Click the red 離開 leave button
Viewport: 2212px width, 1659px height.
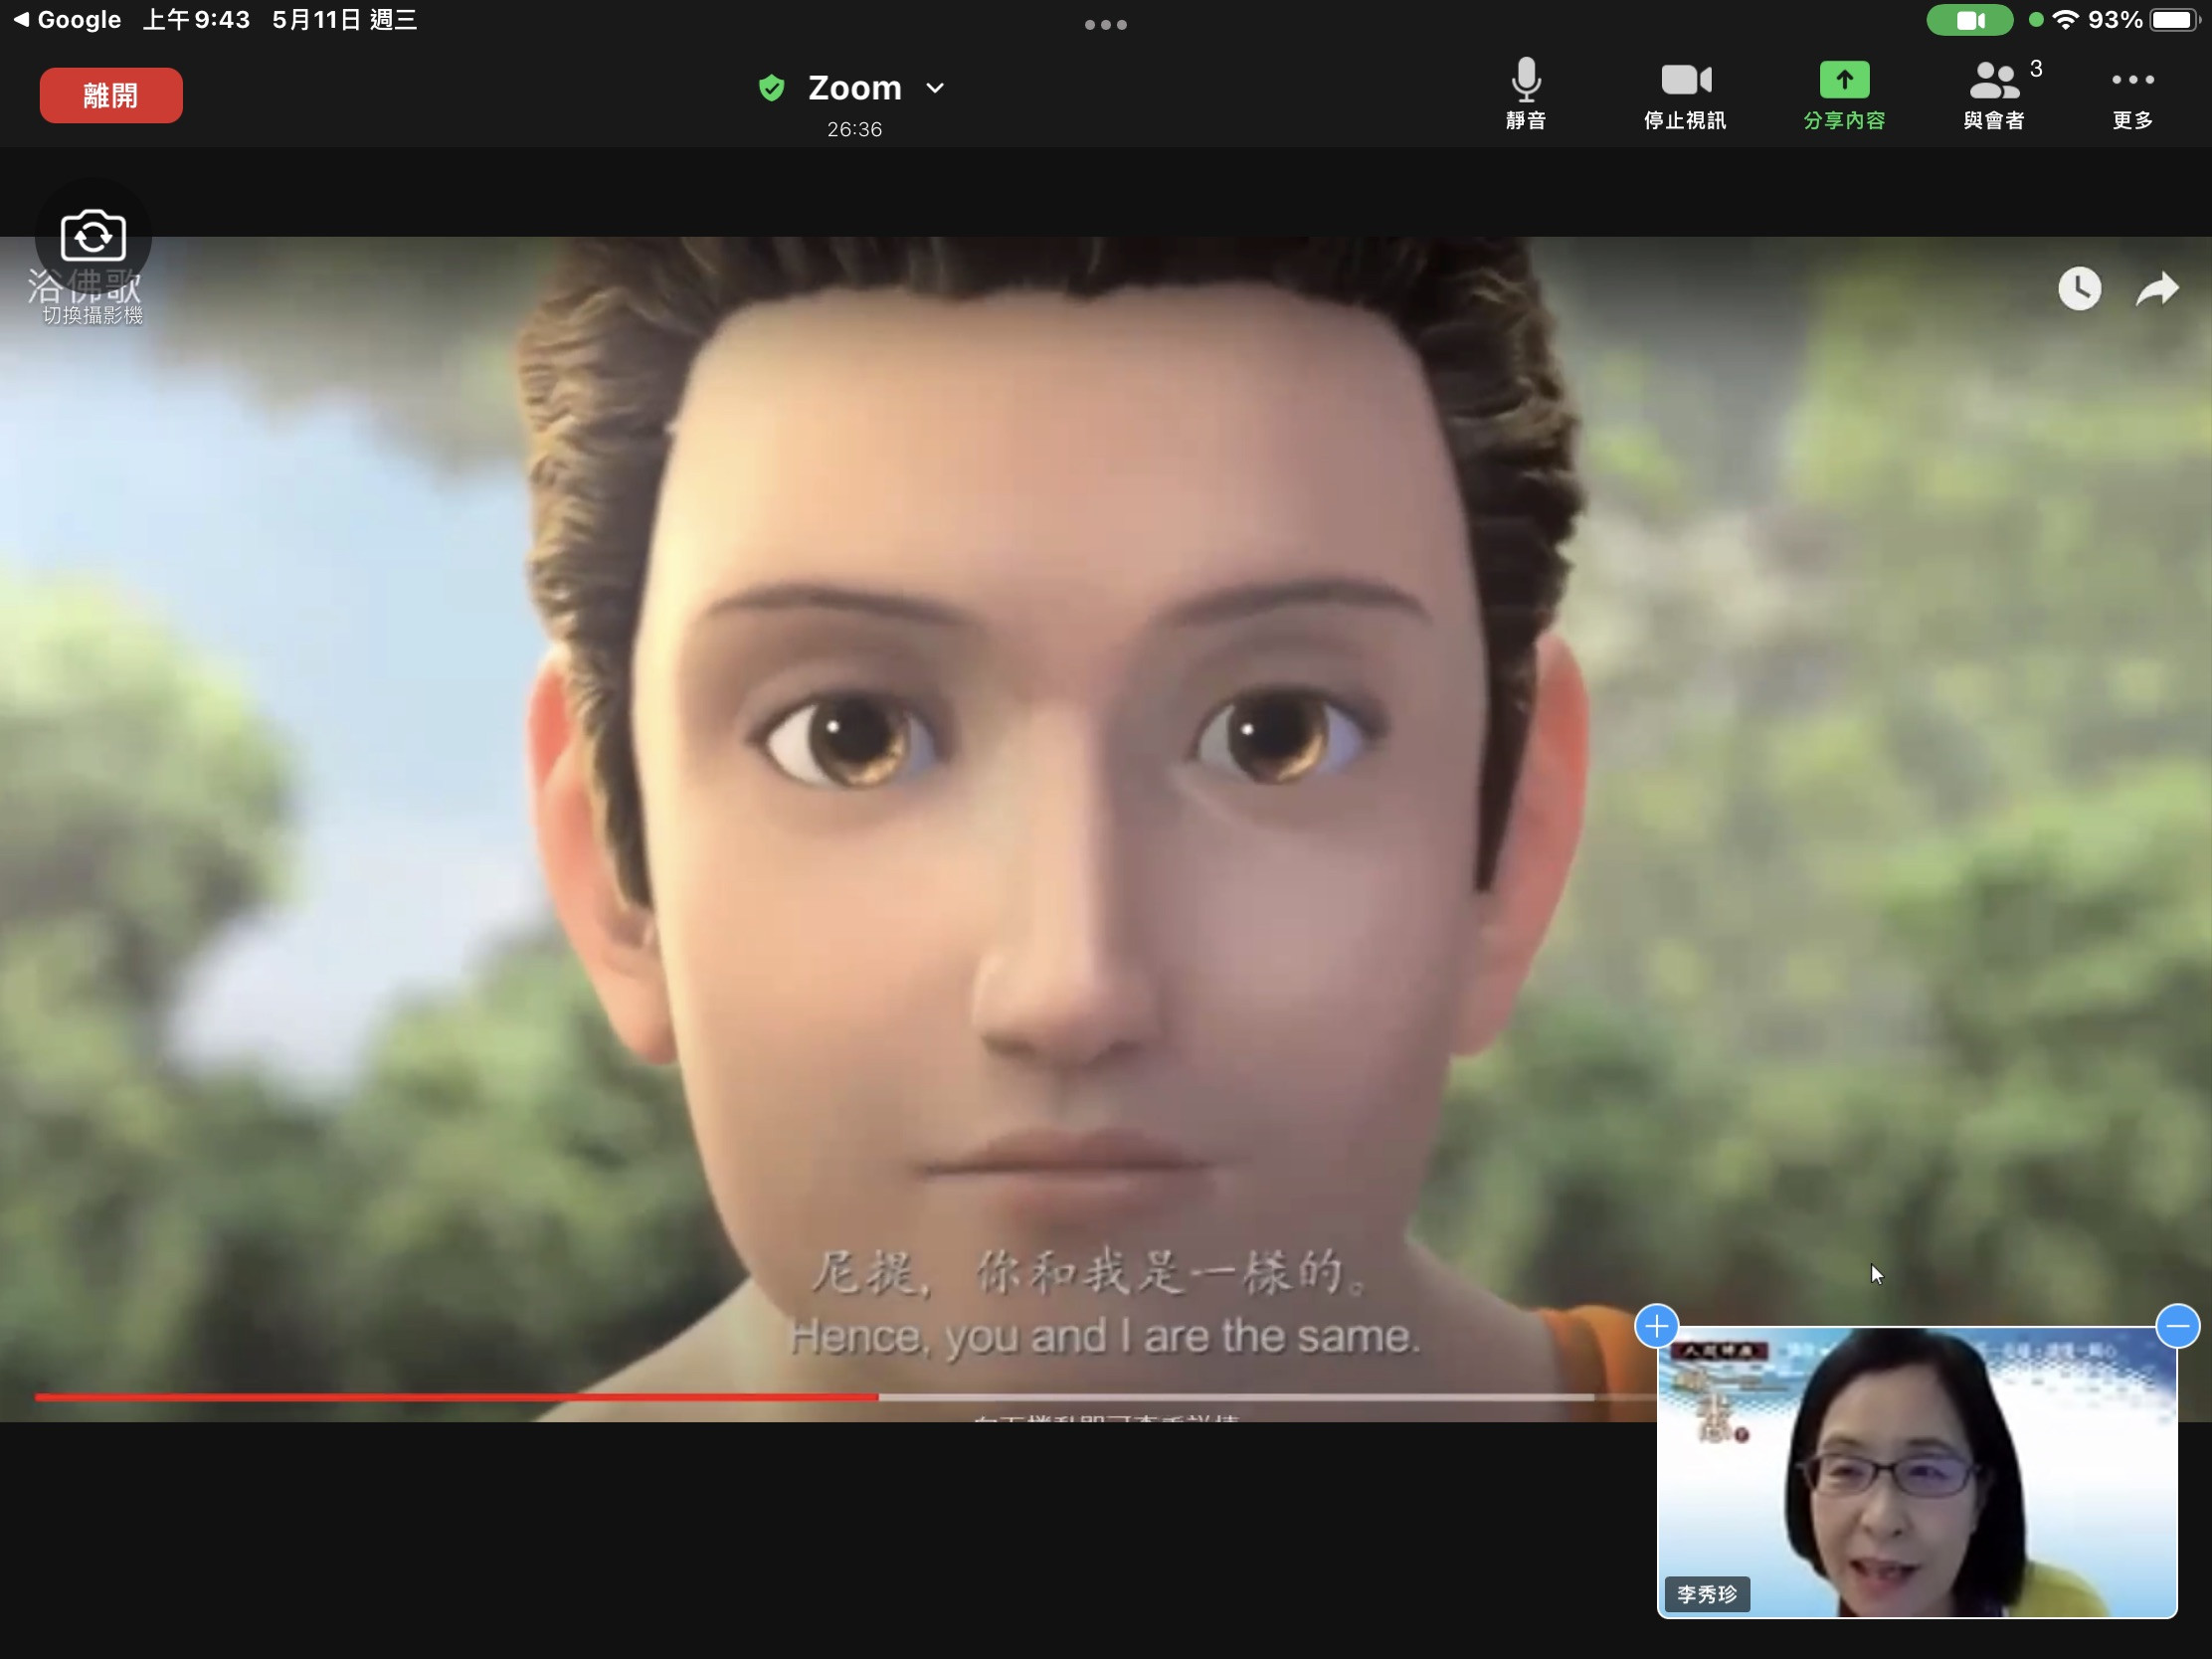click(111, 96)
